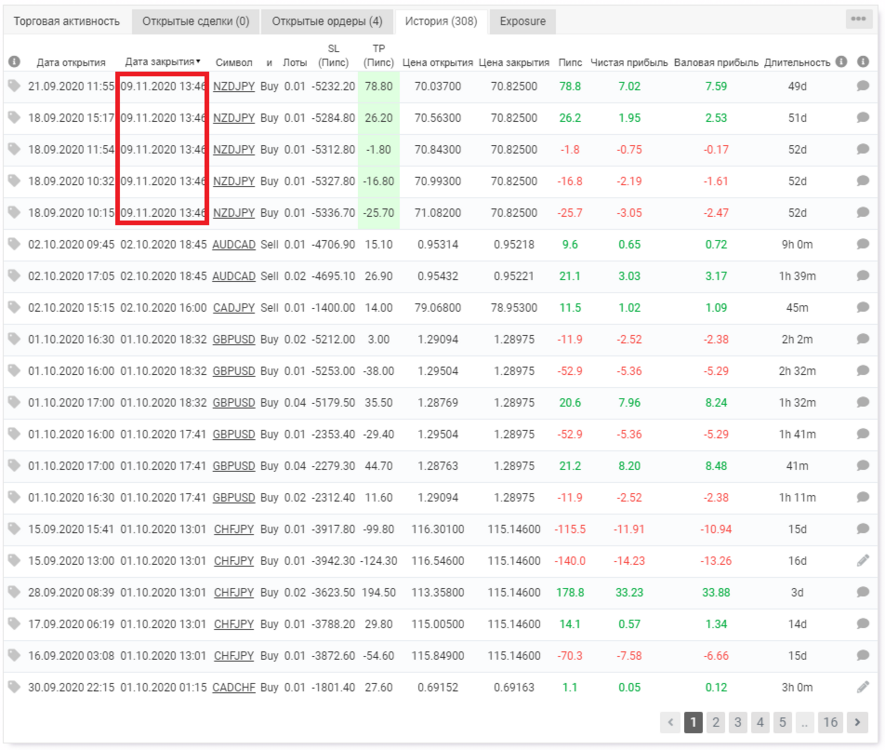Jump to last page 16

click(x=830, y=722)
